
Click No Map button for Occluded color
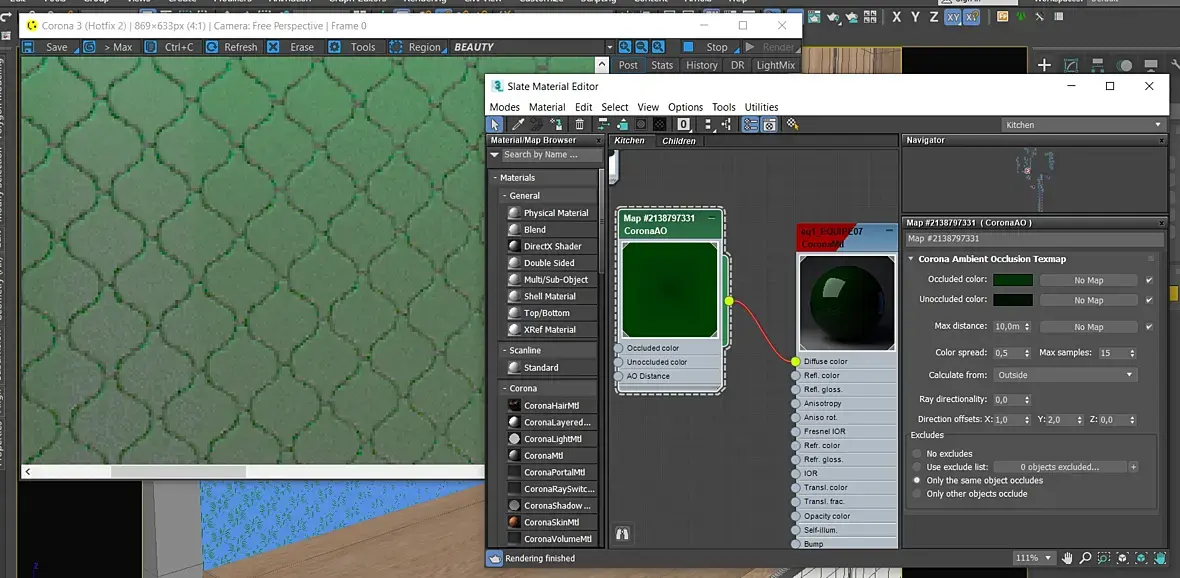click(x=1088, y=280)
